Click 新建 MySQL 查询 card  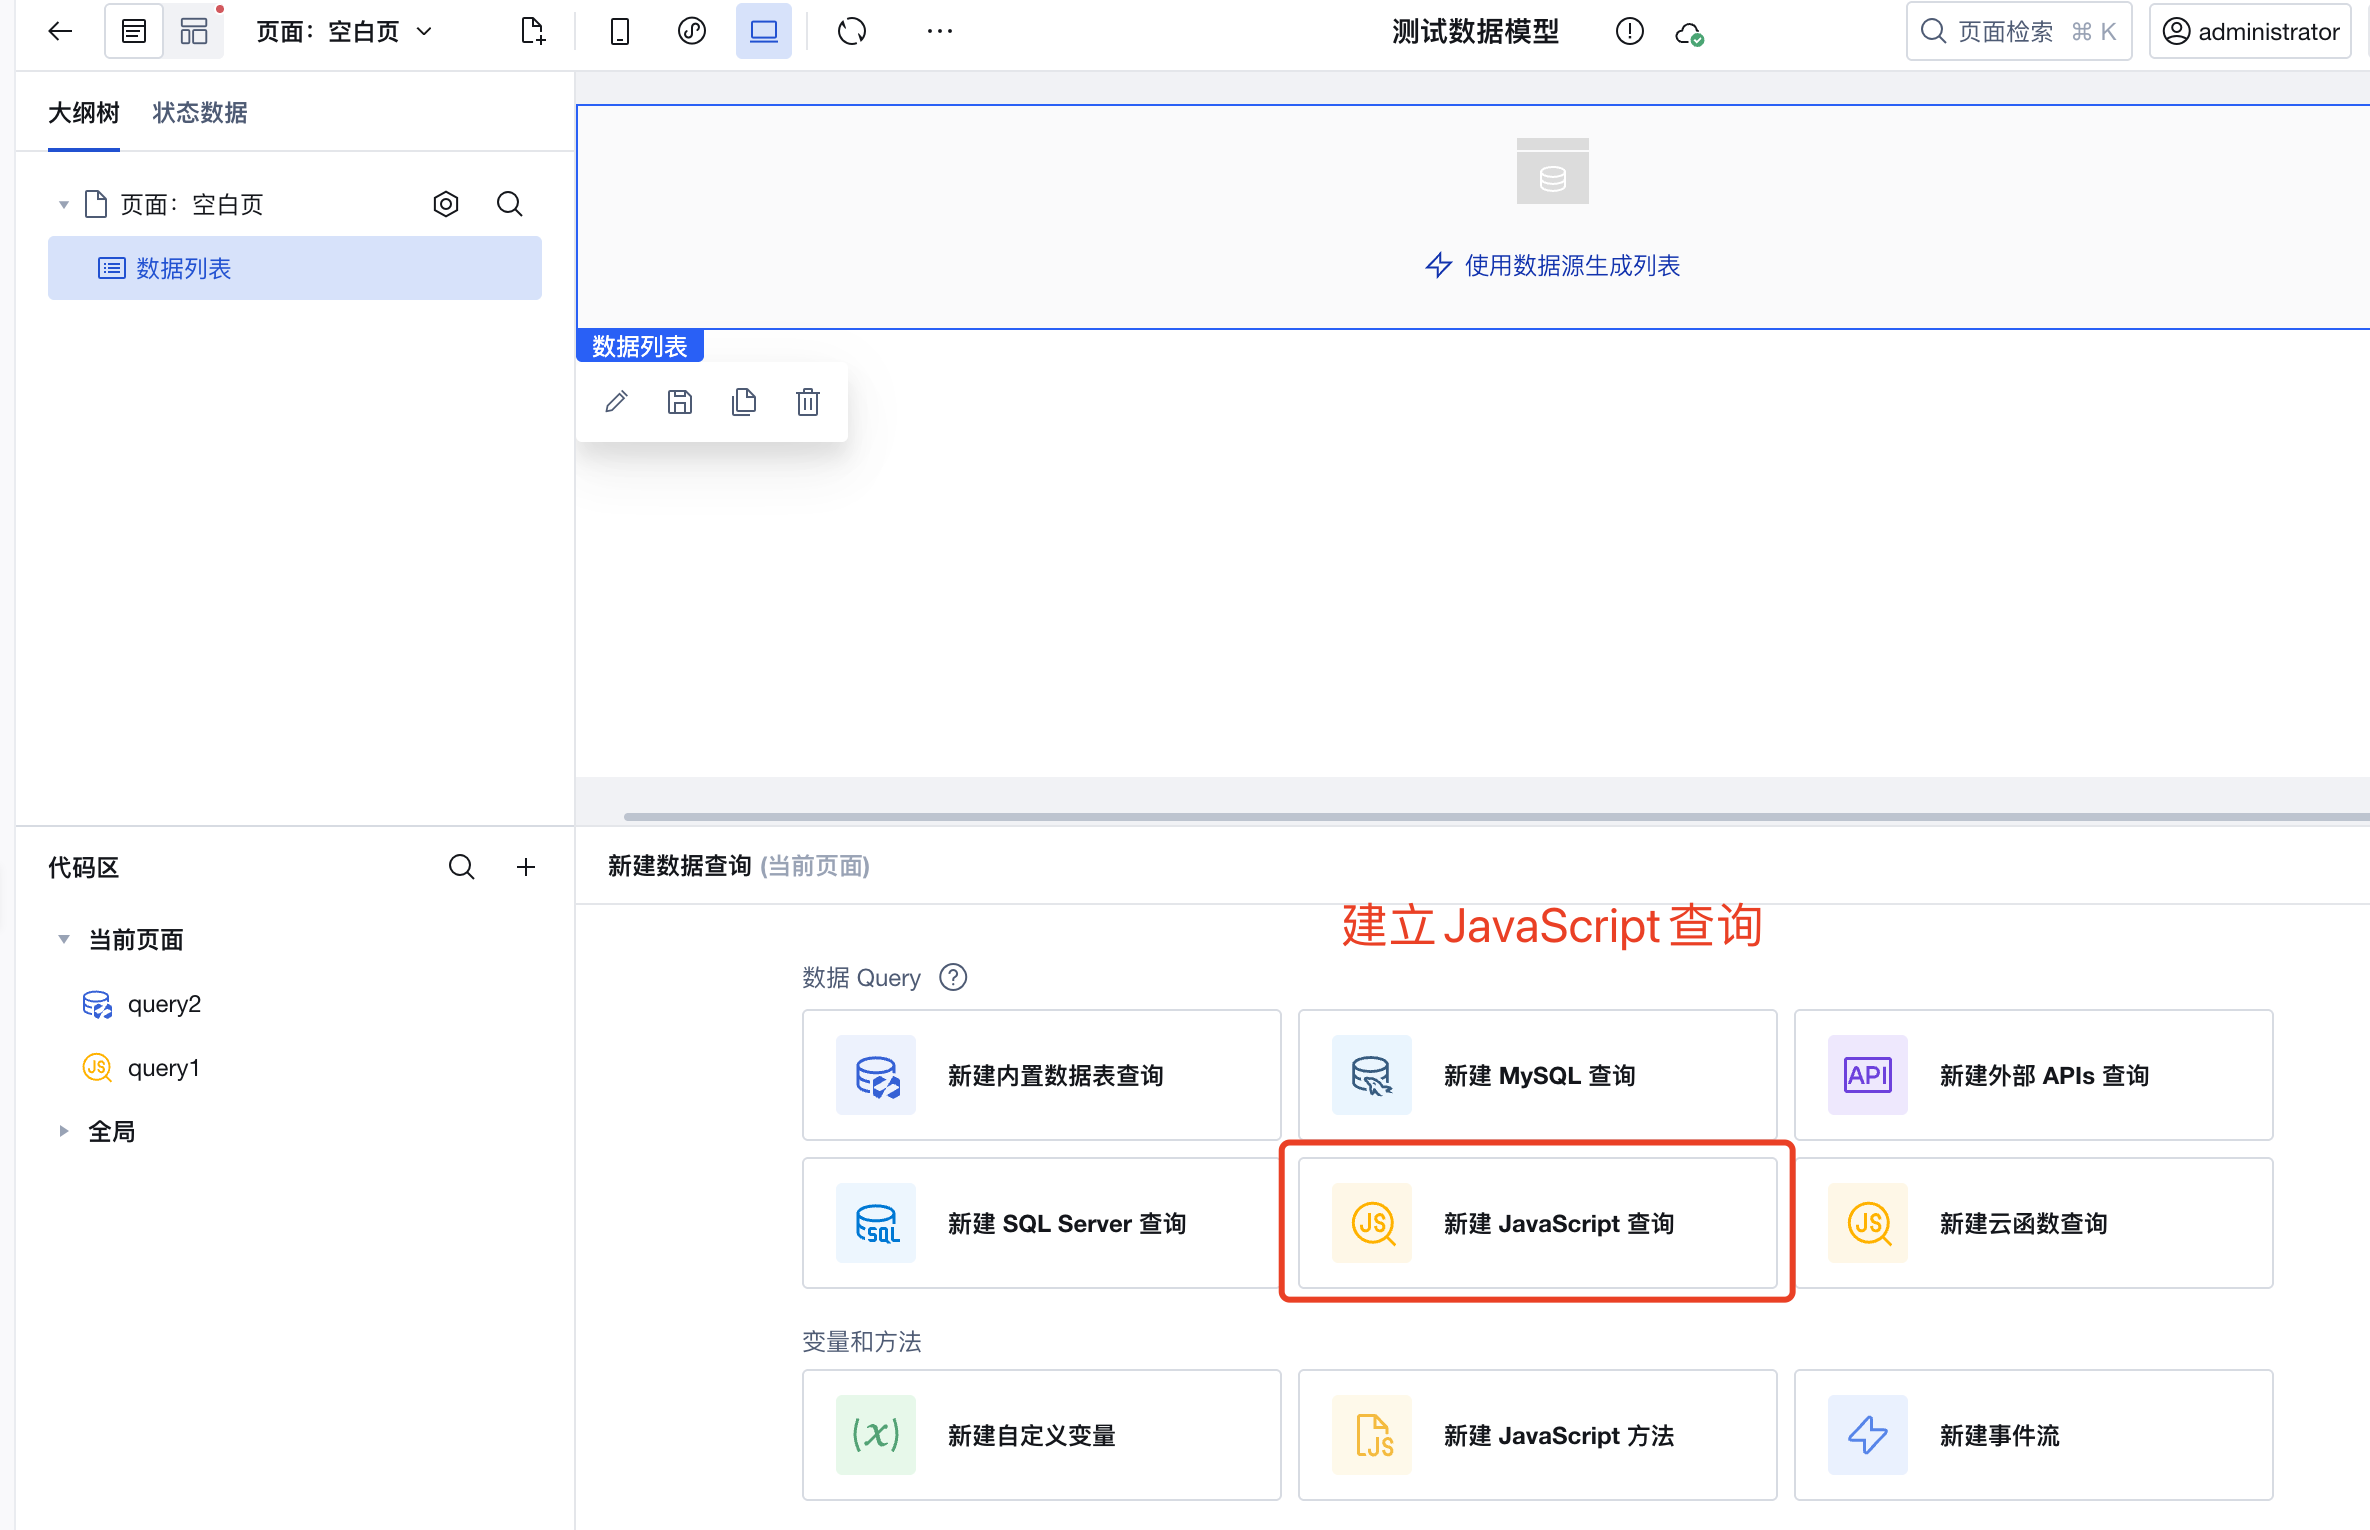pos(1537,1075)
